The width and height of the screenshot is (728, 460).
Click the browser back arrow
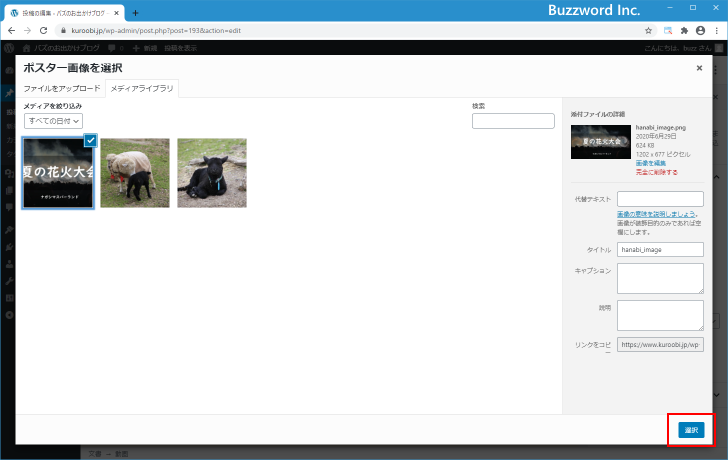(x=10, y=31)
